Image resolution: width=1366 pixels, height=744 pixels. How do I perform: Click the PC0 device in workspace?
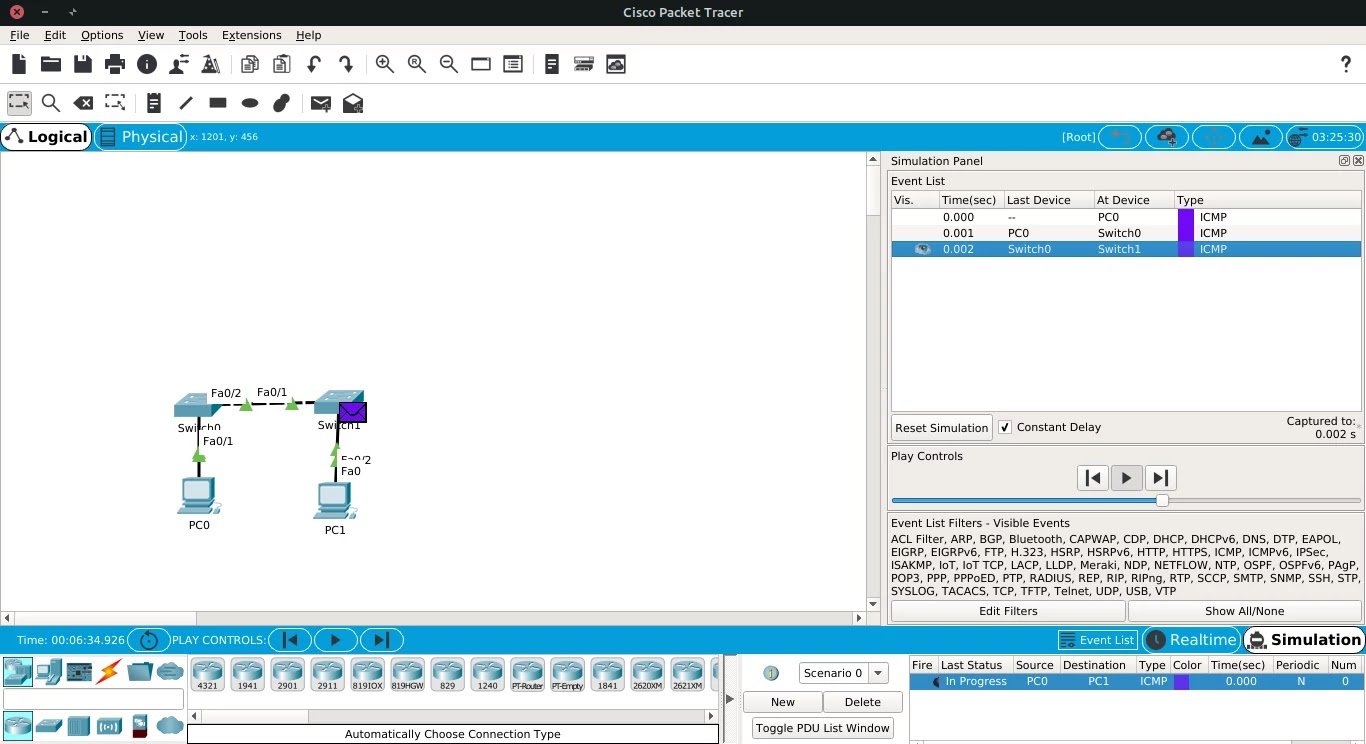click(198, 496)
